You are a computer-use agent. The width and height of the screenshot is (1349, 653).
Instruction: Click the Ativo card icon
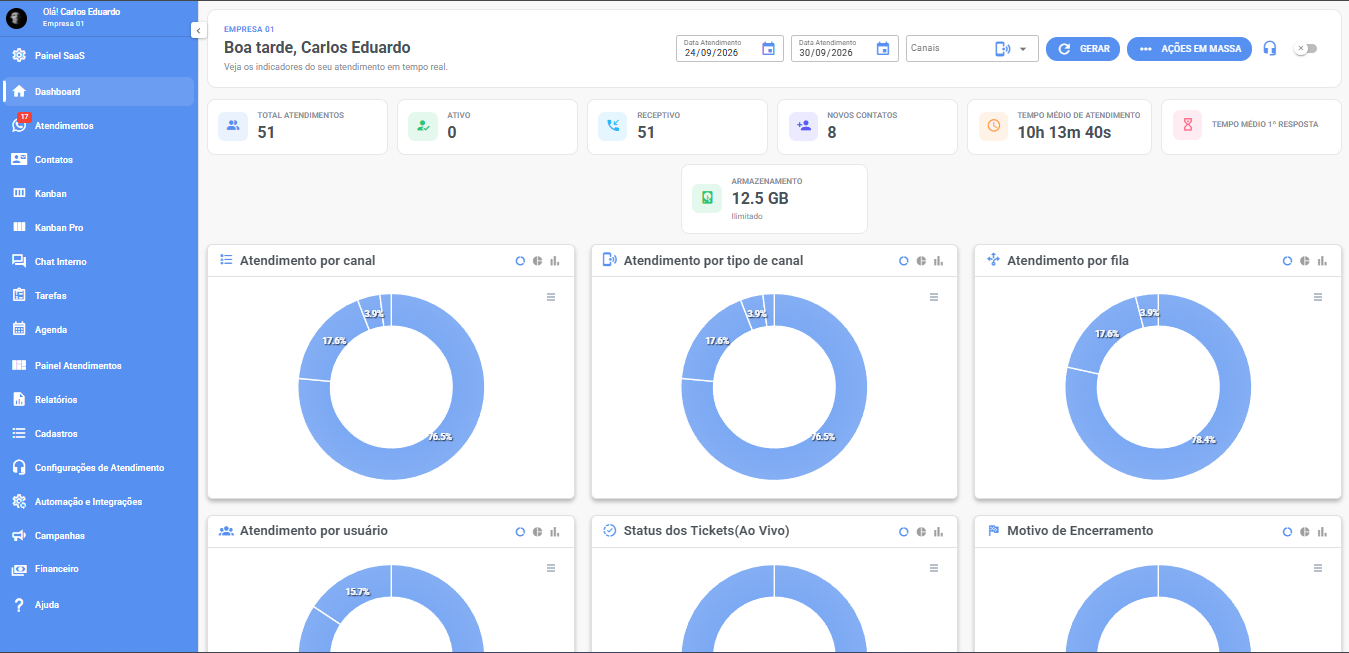click(423, 126)
